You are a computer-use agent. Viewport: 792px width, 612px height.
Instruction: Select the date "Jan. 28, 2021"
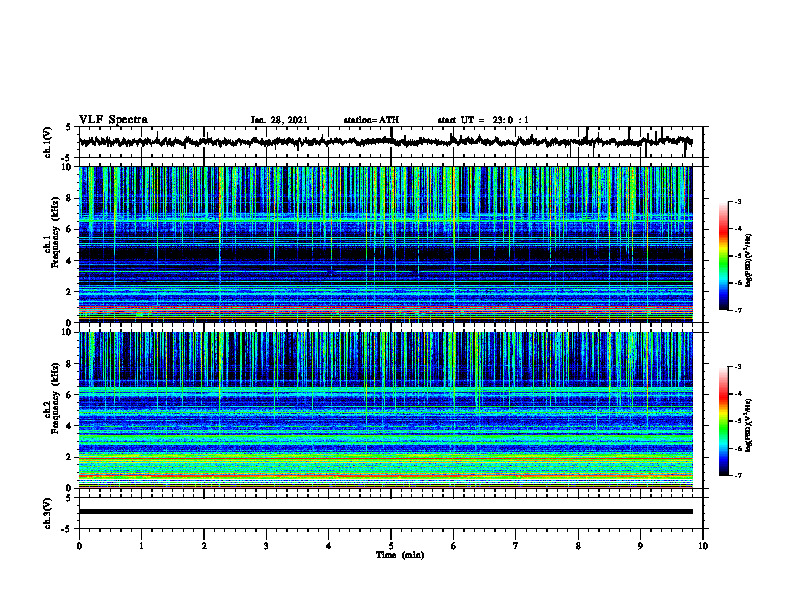point(279,120)
